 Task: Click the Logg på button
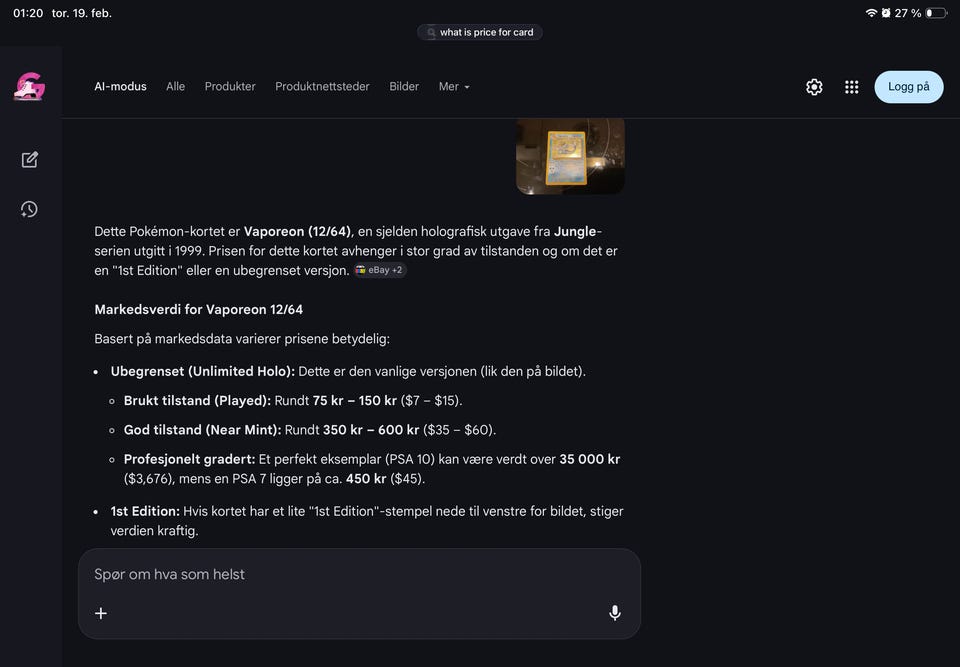[909, 87]
